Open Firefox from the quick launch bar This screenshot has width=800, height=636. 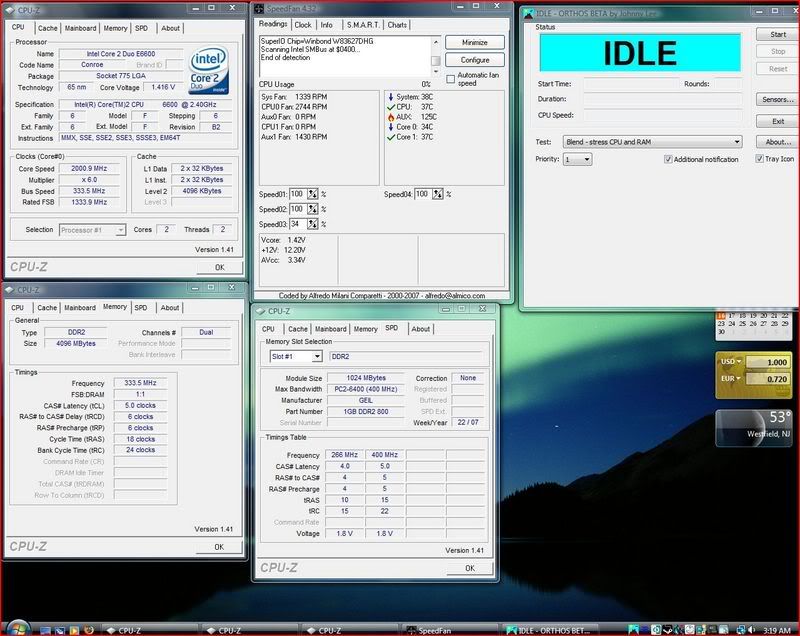(x=87, y=630)
